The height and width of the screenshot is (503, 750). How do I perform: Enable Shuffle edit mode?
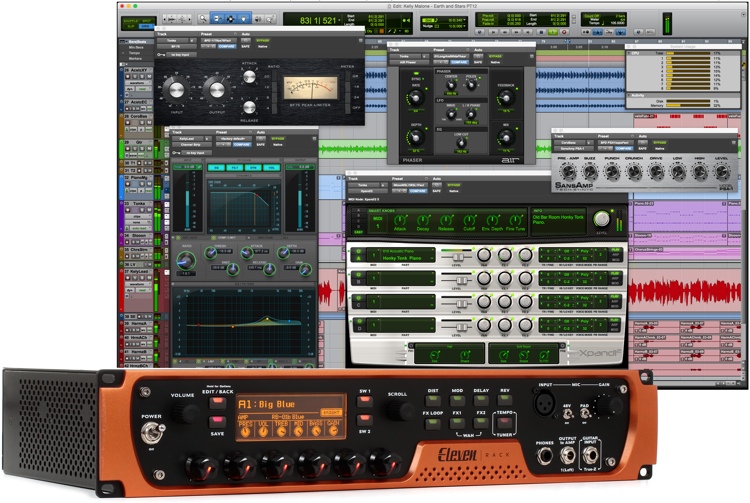pos(131,21)
